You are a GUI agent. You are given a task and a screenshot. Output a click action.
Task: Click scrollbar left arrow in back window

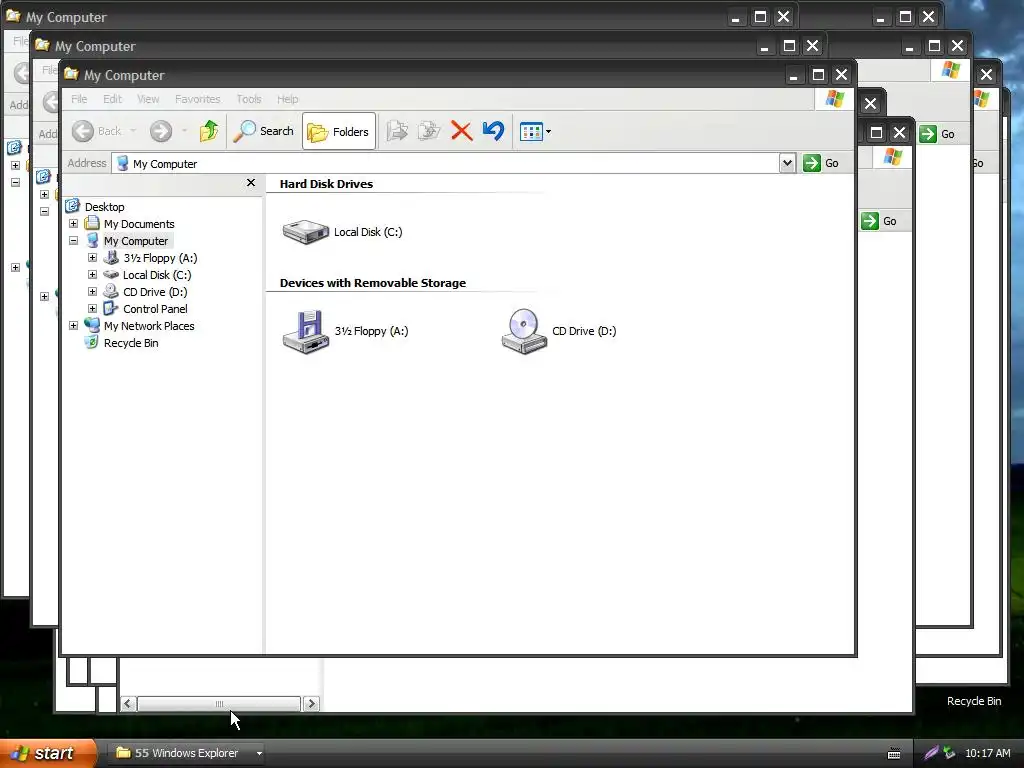[128, 703]
